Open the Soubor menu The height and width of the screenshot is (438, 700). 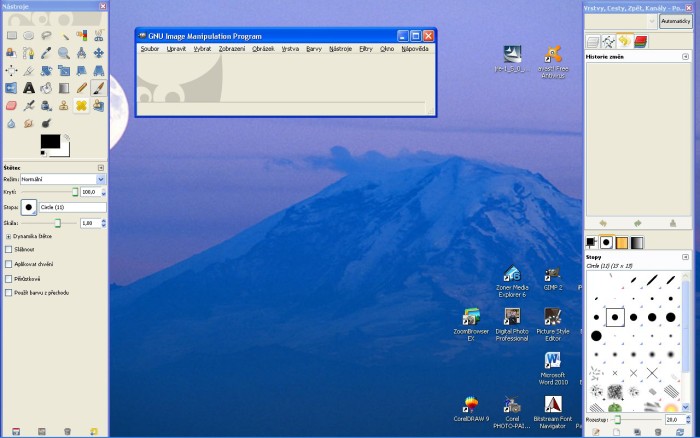coord(150,49)
